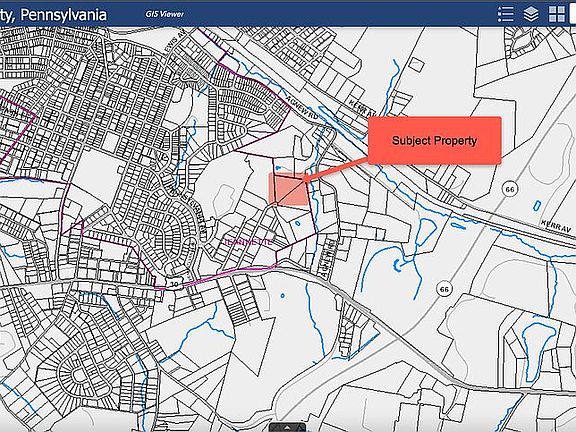Viewport: 576px width, 432px height.
Task: Click the lower Route 66 shield
Action: coord(444,289)
